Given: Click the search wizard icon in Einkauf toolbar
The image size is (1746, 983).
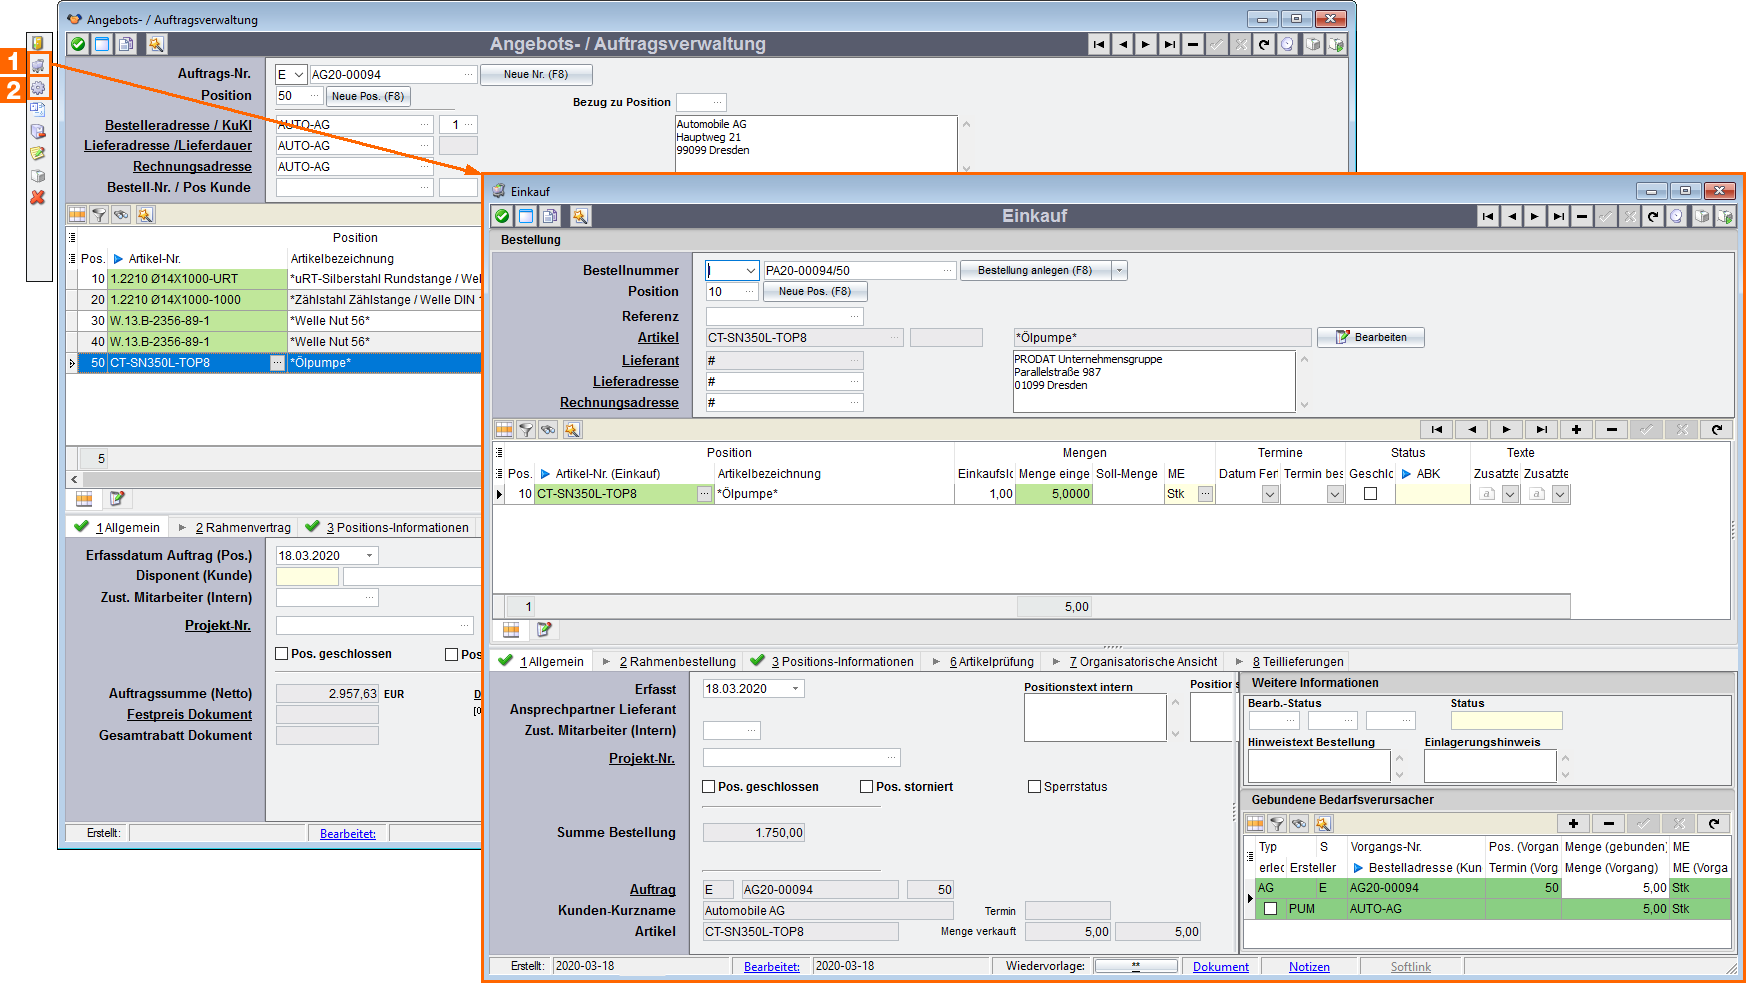Looking at the screenshot, I should (580, 216).
